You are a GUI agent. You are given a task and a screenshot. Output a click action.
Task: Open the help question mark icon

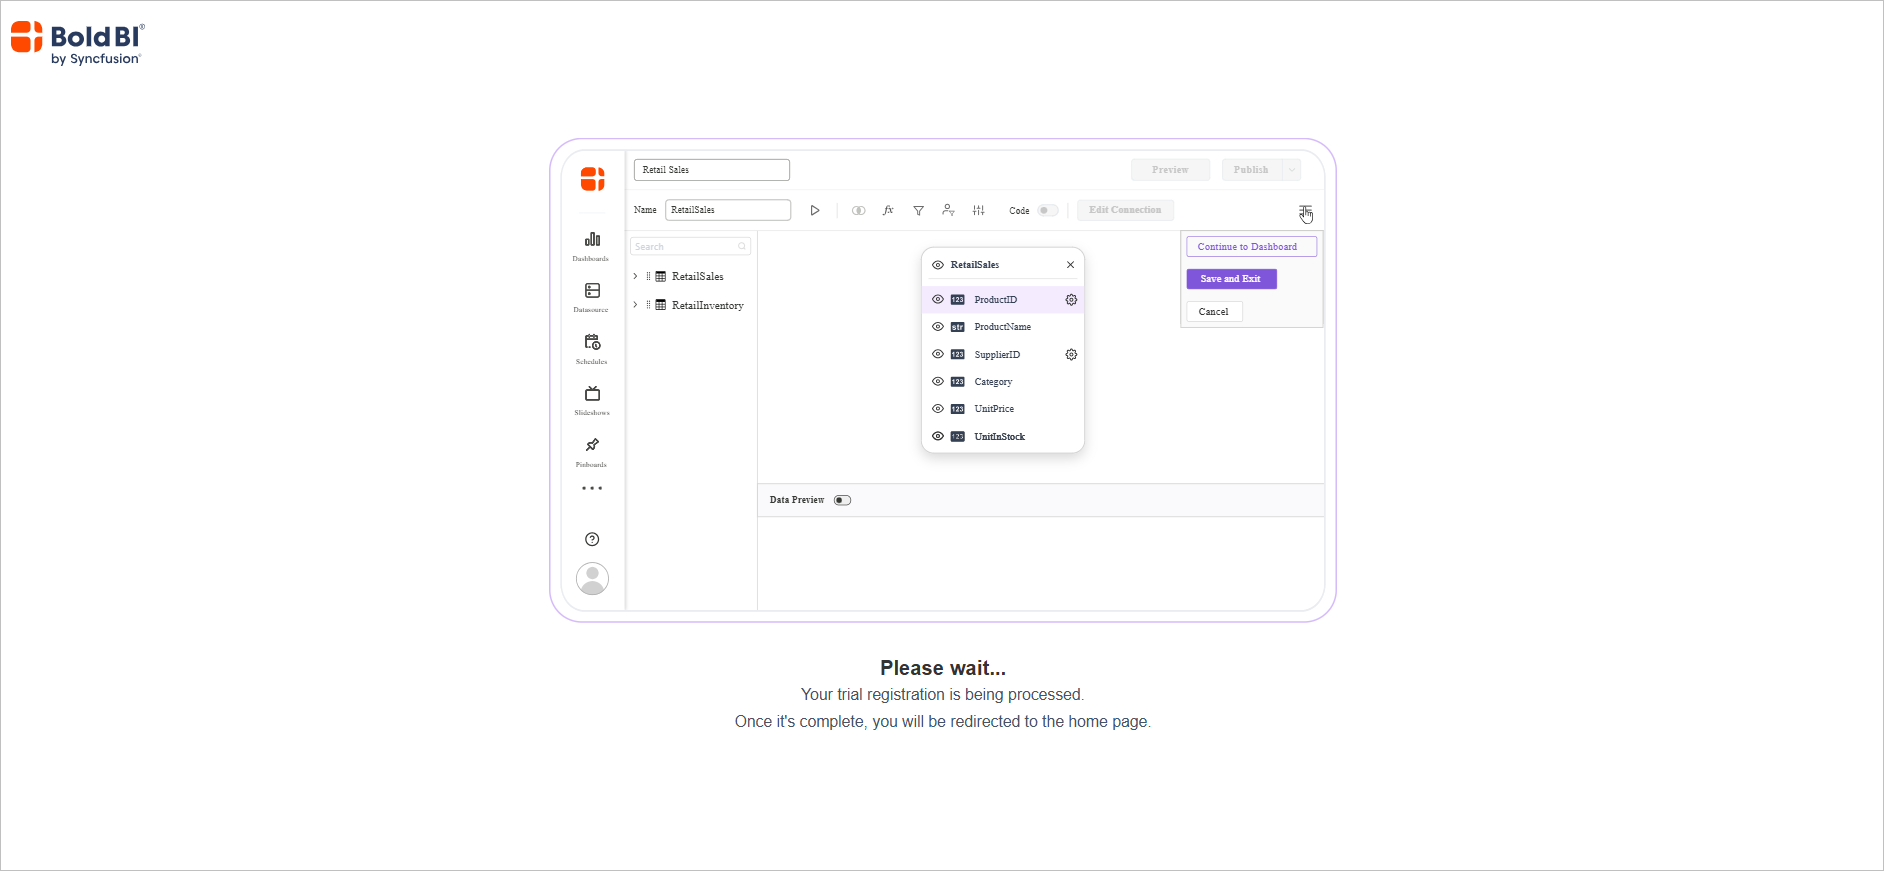coord(592,539)
